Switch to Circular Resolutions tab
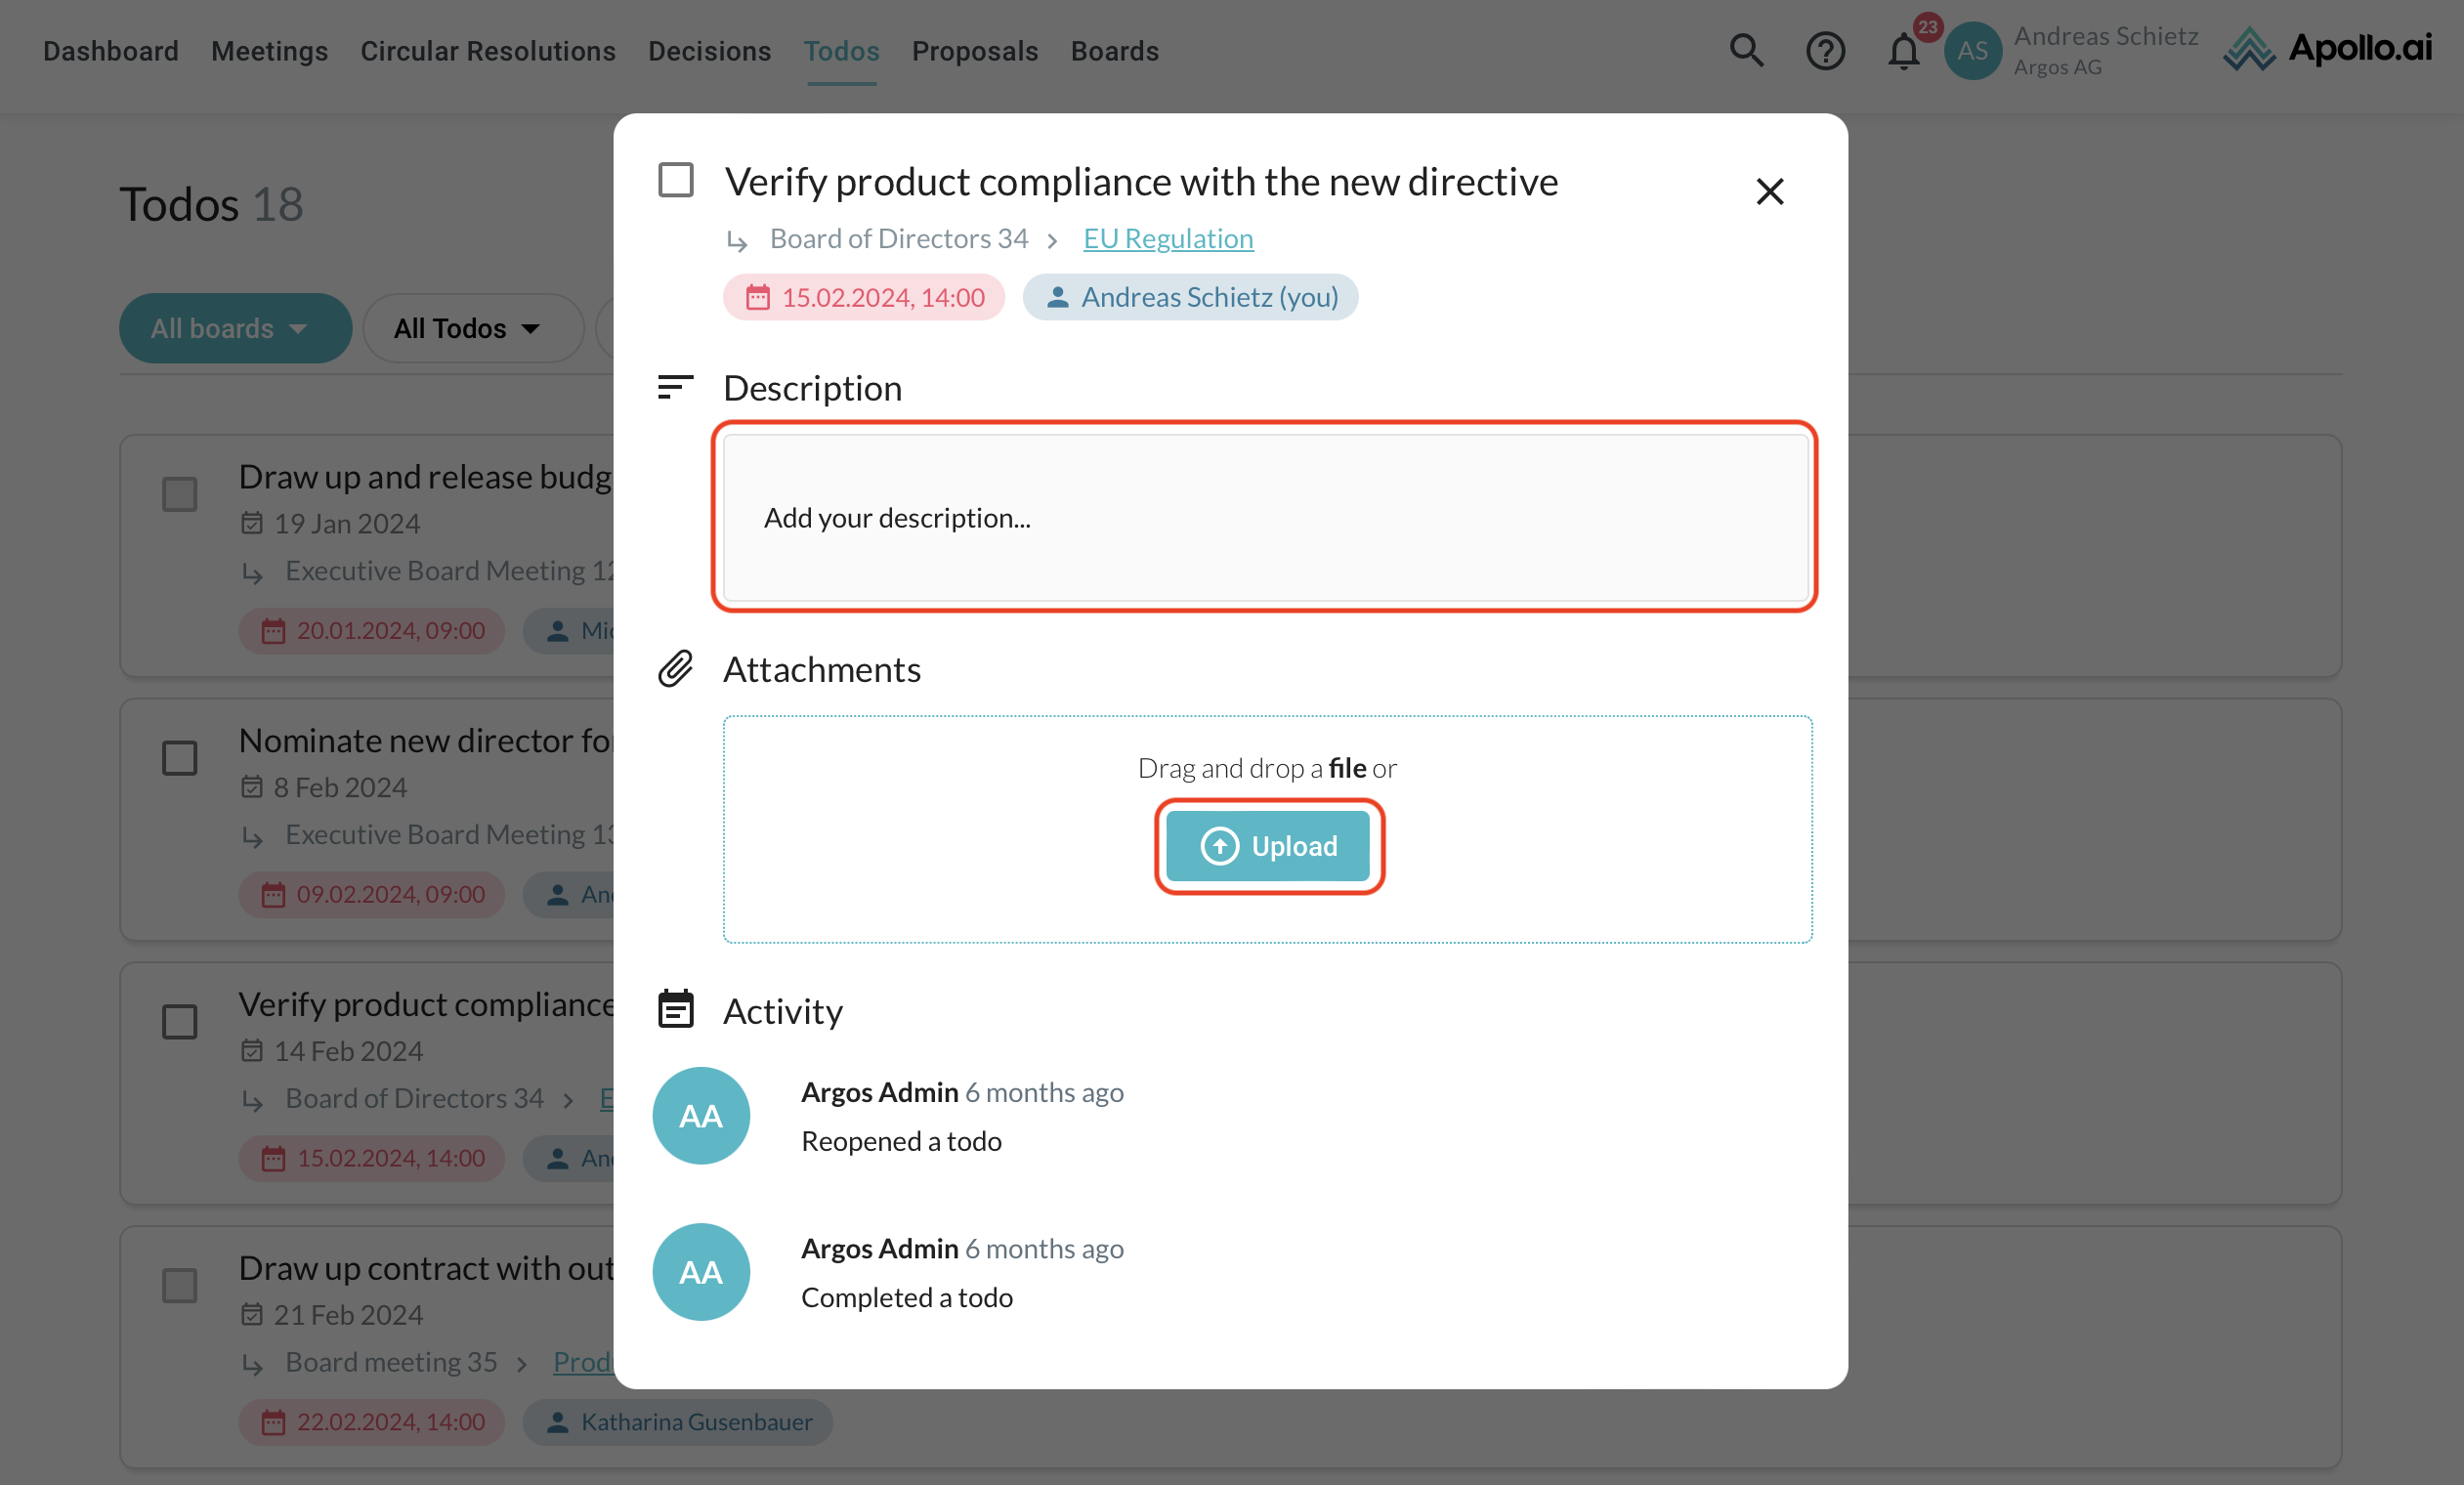Viewport: 2464px width, 1485px height. coord(488,51)
